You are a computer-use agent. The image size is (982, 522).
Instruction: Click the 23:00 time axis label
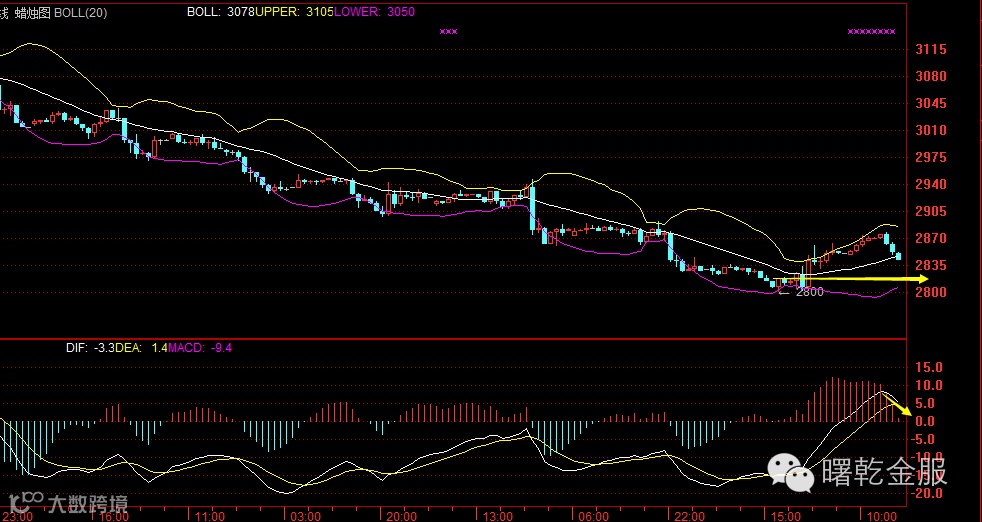coord(19,516)
